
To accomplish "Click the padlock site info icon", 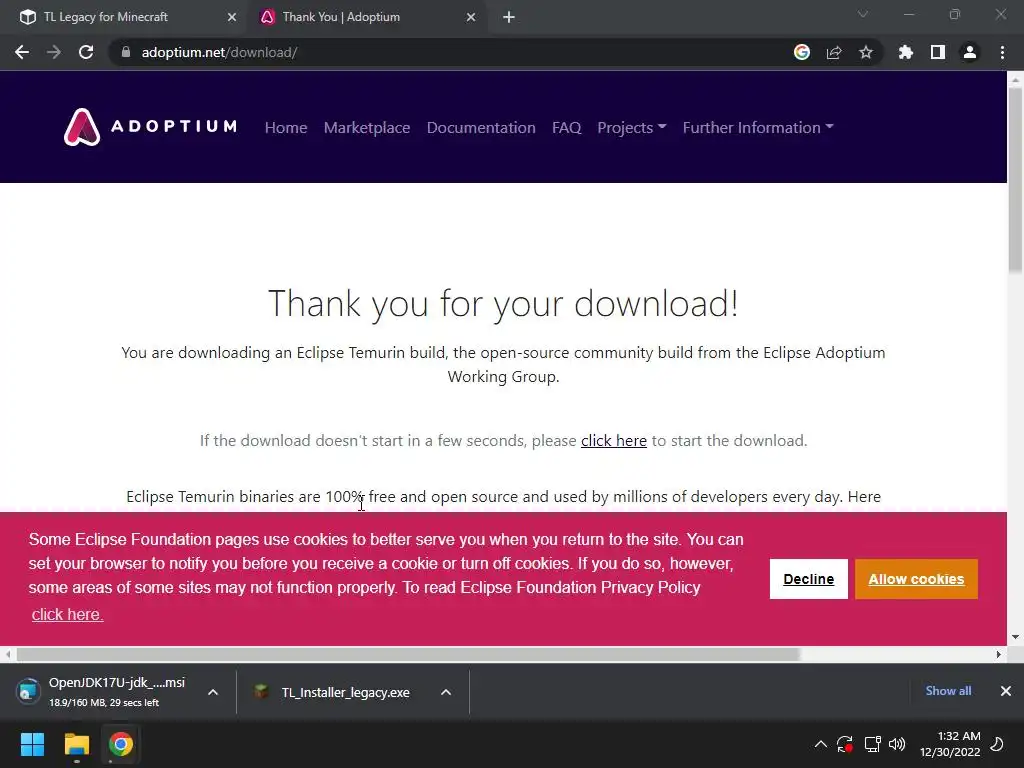I will click(x=126, y=52).
